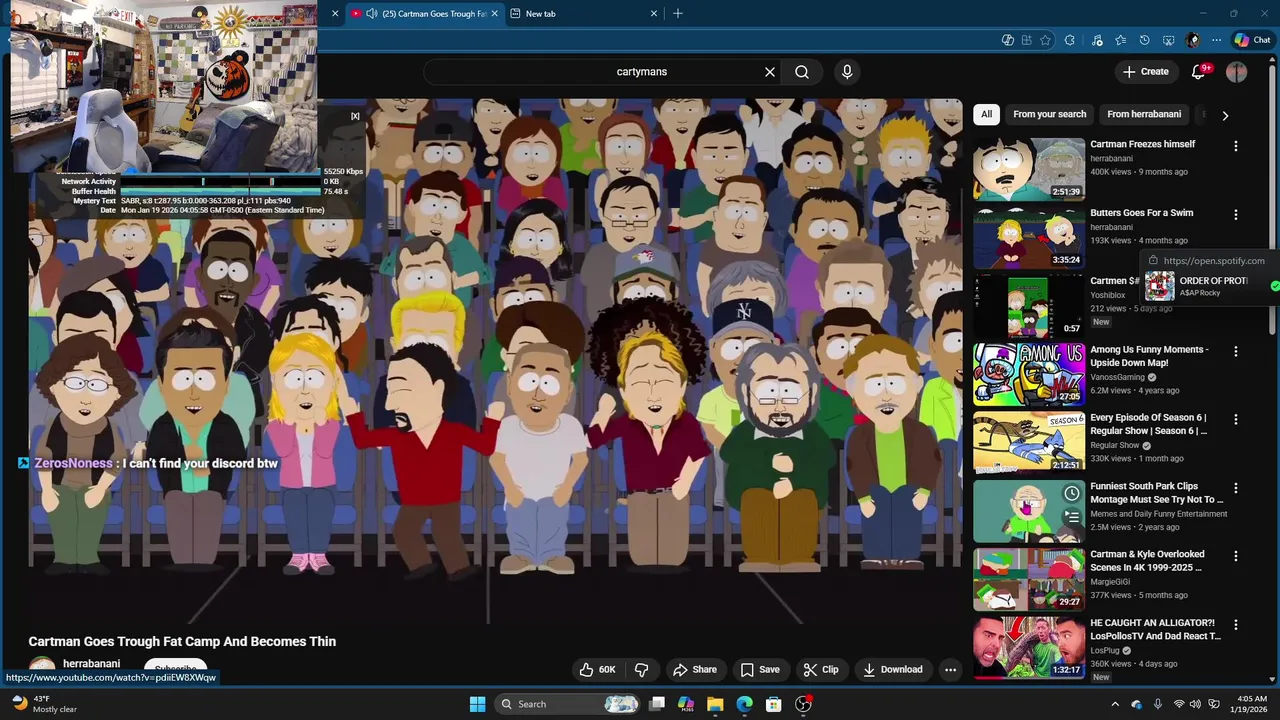Image resolution: width=1280 pixels, height=720 pixels.
Task: Open Windows Start menu
Action: click(477, 704)
